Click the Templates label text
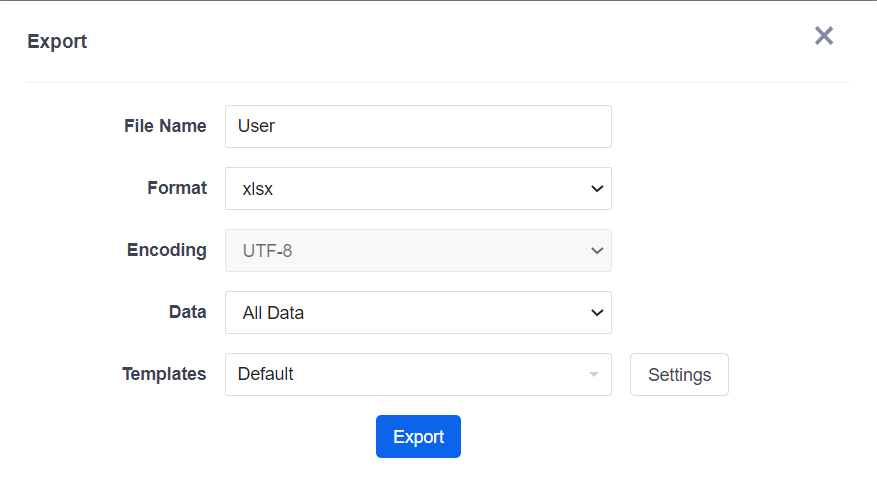This screenshot has width=877, height=495. pyautogui.click(x=164, y=374)
